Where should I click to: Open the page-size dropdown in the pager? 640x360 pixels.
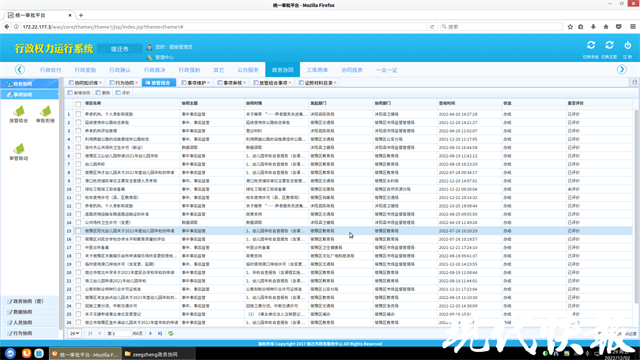[74, 333]
